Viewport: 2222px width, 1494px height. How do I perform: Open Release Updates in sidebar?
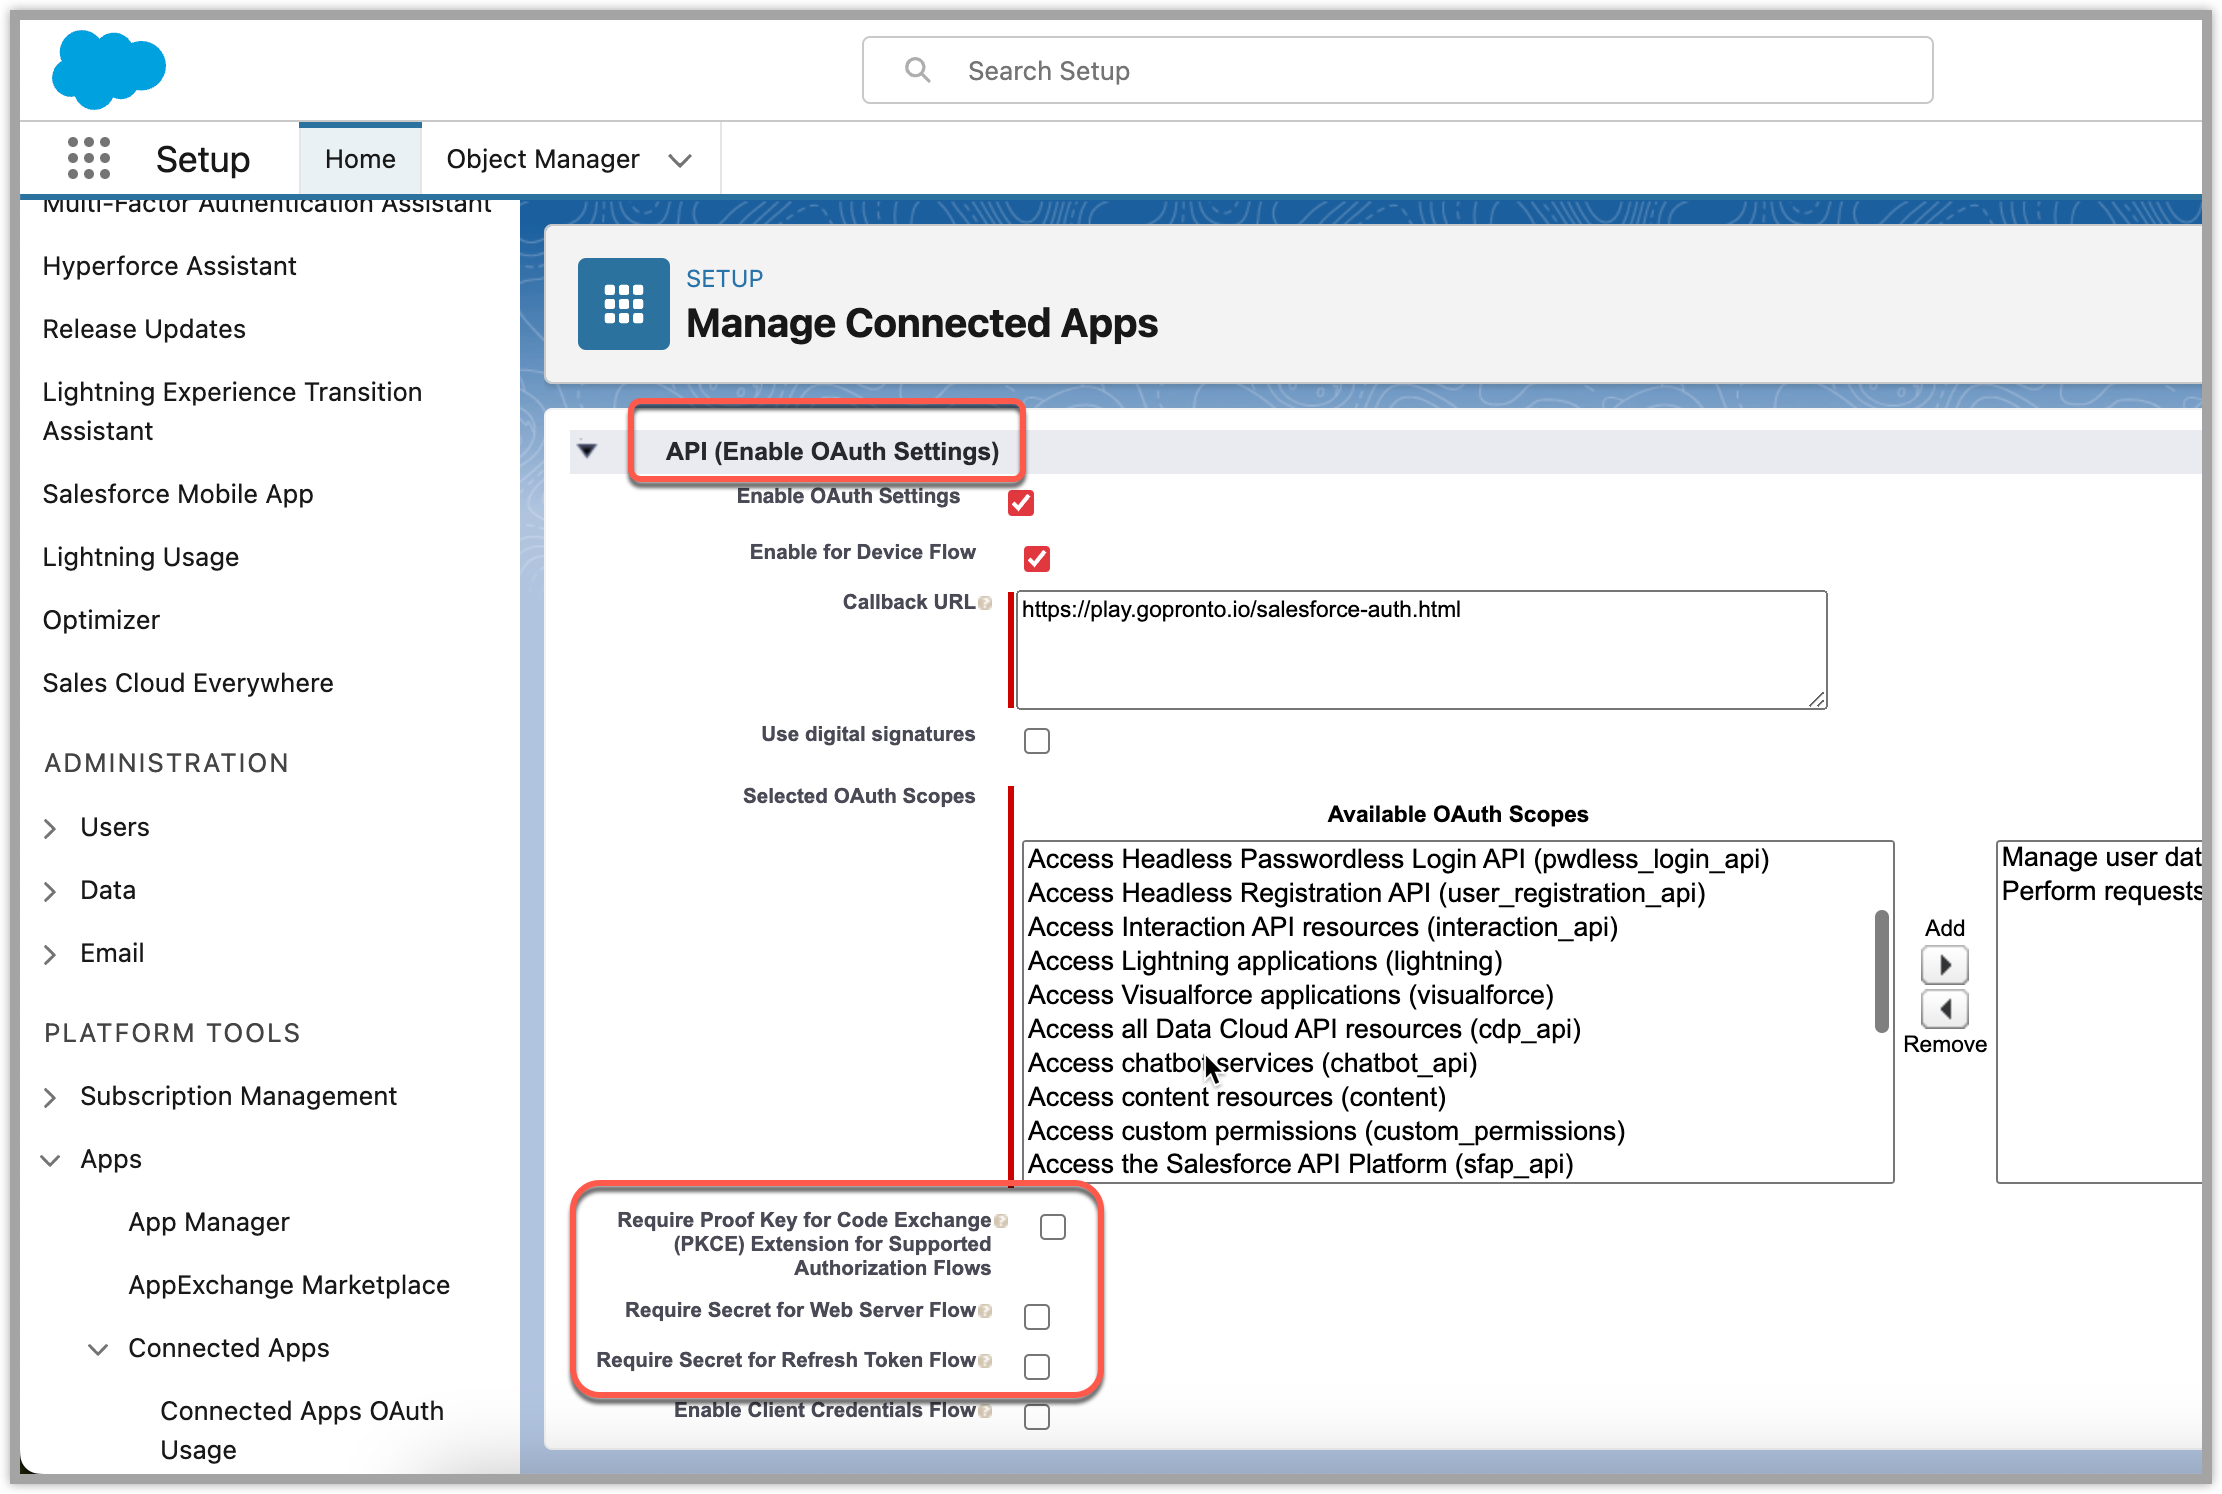[144, 329]
